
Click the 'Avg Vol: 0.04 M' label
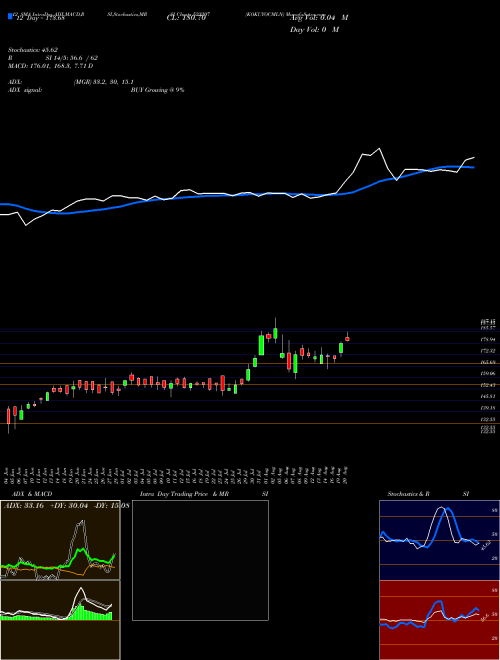[x=319, y=18]
